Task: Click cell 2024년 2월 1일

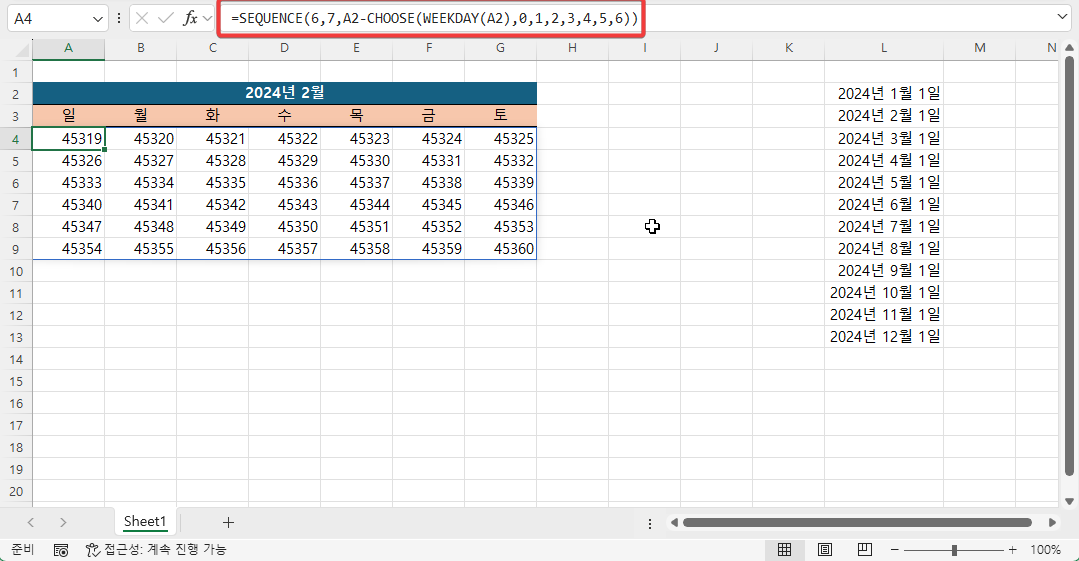Action: click(884, 116)
